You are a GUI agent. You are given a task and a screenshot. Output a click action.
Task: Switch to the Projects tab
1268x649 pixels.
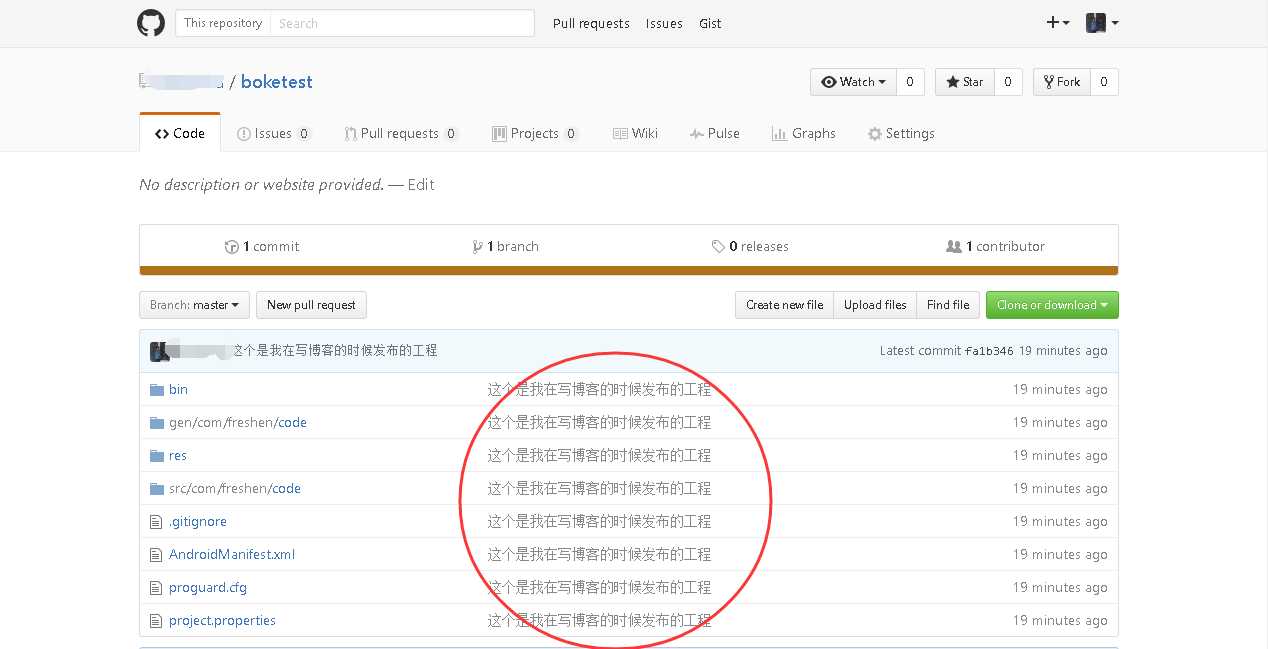(x=535, y=133)
